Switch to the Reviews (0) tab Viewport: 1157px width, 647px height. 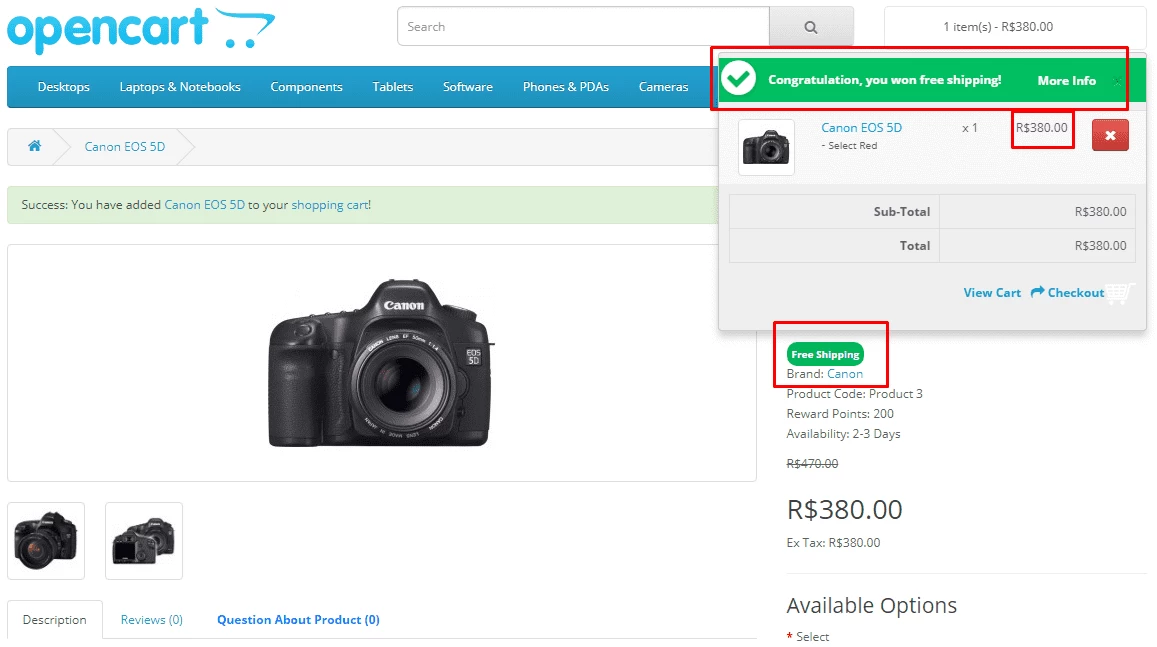click(x=152, y=620)
